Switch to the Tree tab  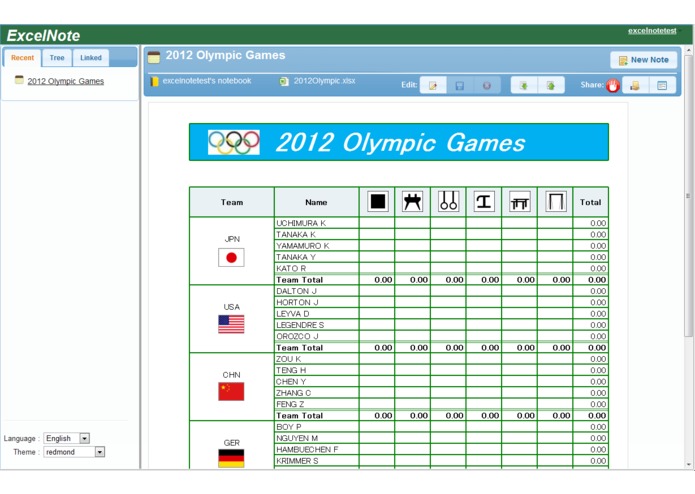57,58
